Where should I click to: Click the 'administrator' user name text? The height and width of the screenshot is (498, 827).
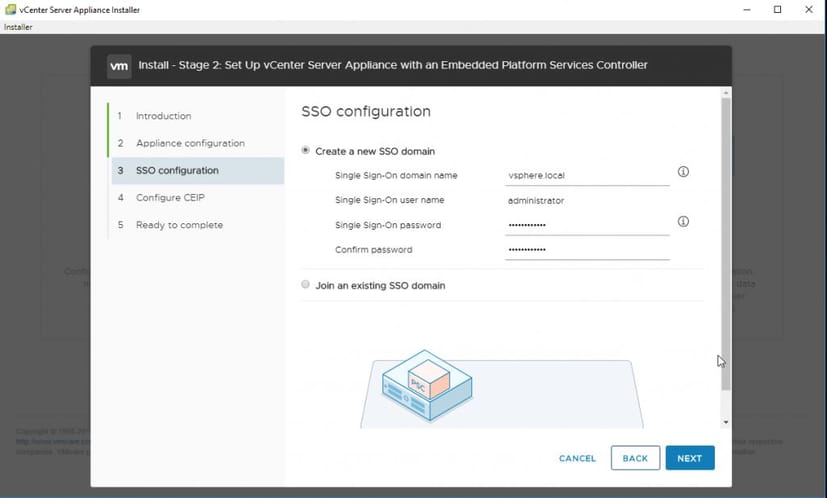pos(536,200)
